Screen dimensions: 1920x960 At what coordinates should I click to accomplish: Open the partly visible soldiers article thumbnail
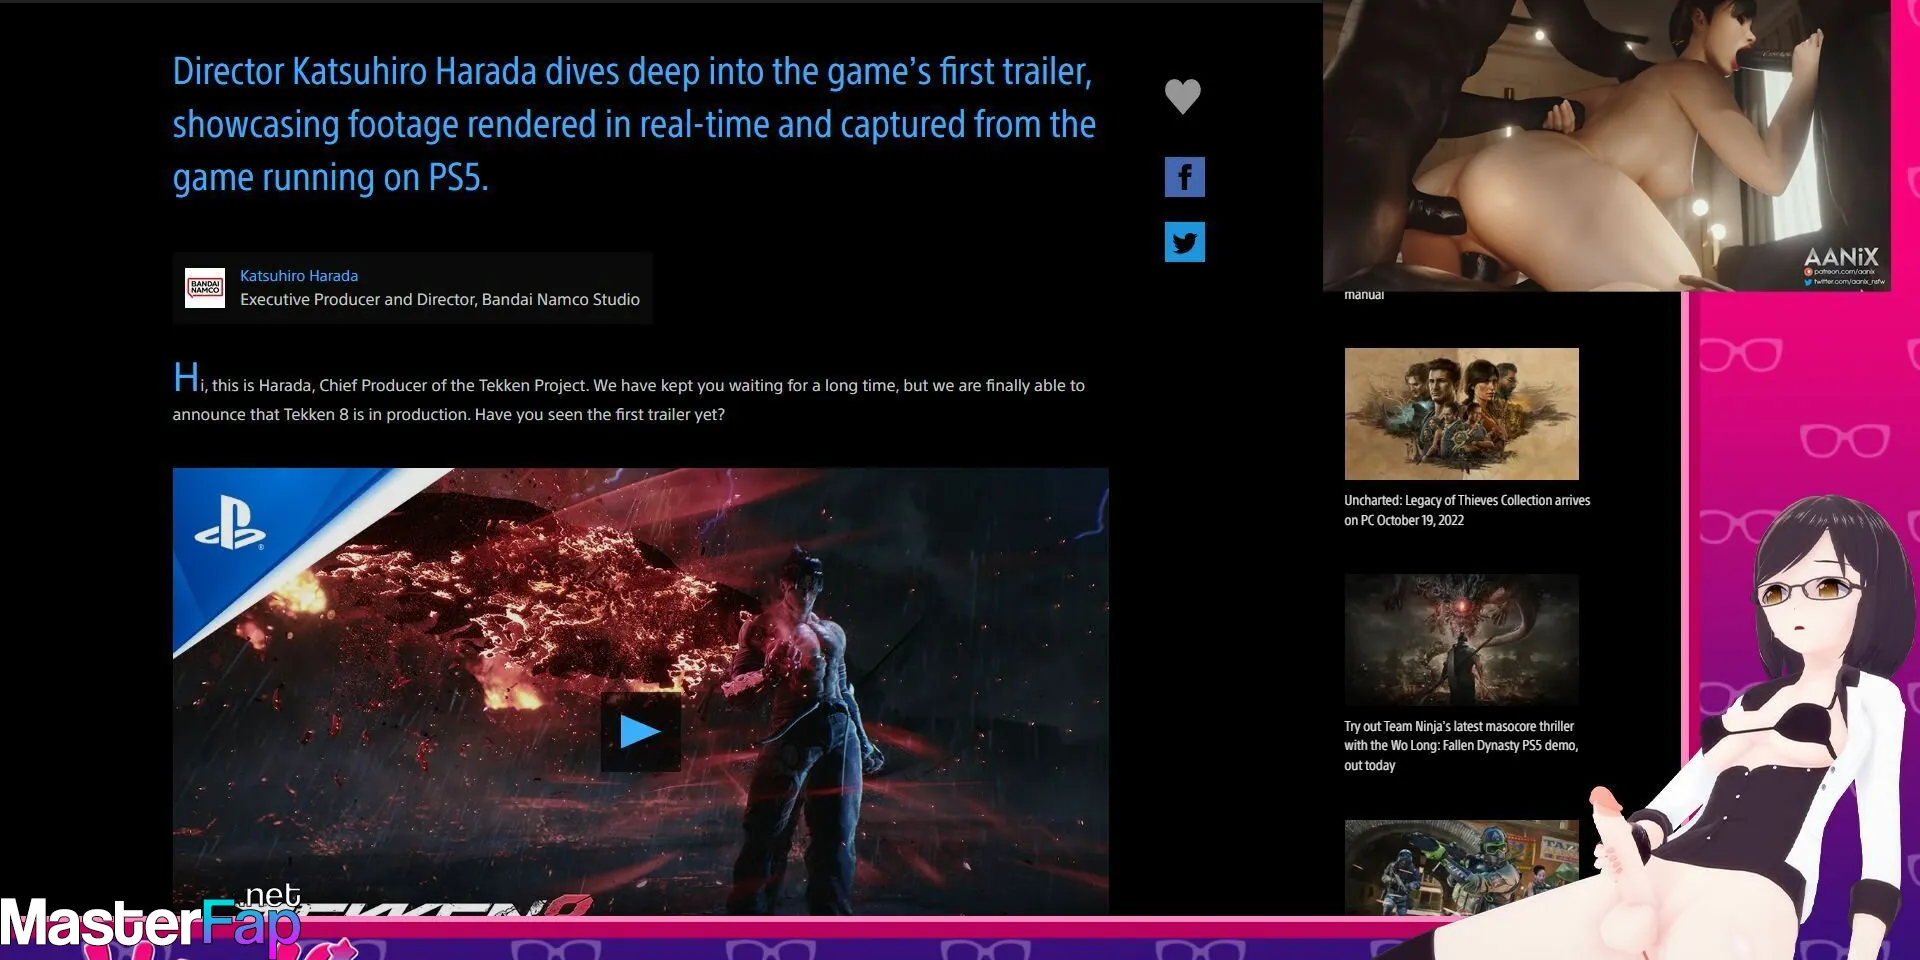point(1461,867)
